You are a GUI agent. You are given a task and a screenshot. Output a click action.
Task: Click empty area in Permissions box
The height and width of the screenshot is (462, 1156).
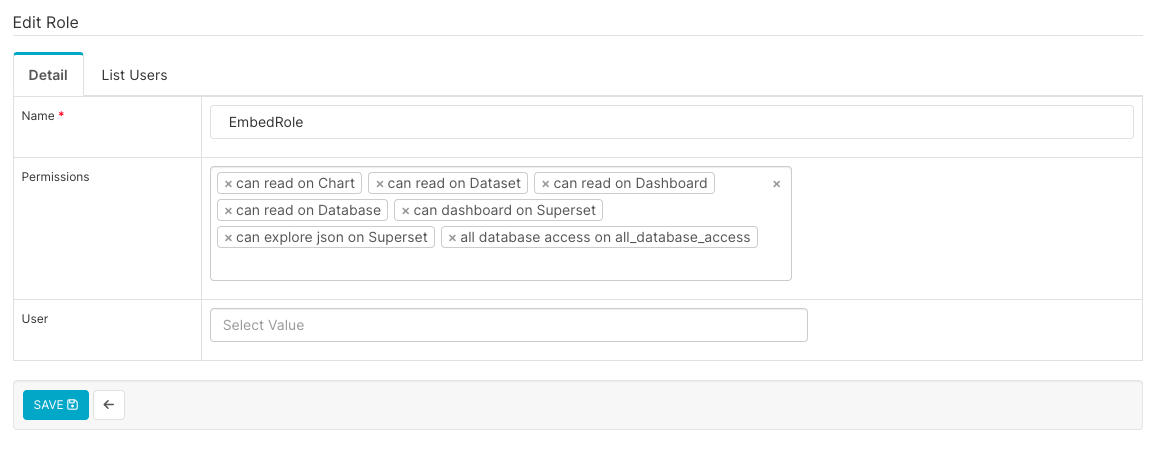pyautogui.click(x=500, y=264)
